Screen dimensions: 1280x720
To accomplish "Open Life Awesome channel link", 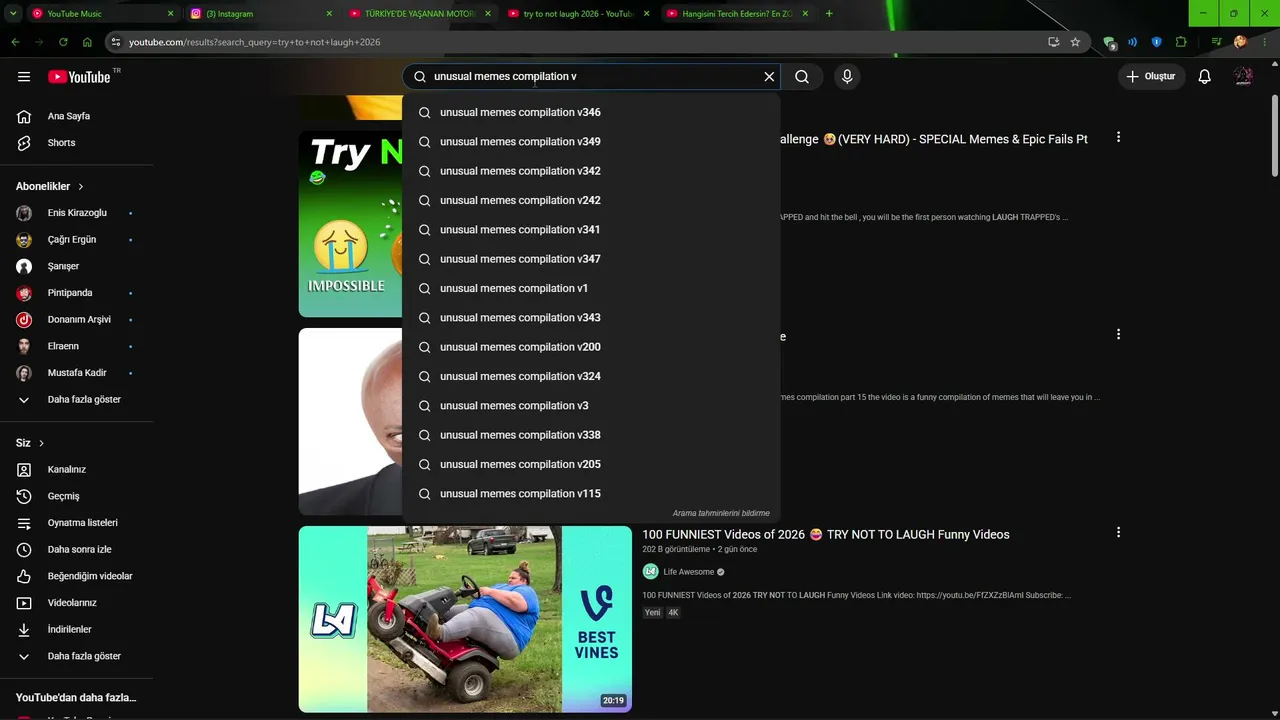I will tap(689, 572).
